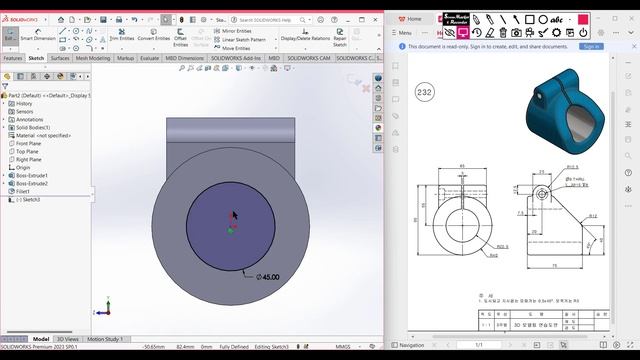Viewport: 640px width, 360px height.
Task: Open the dropdown under Smart Dimension
Action: pyautogui.click(x=38, y=48)
